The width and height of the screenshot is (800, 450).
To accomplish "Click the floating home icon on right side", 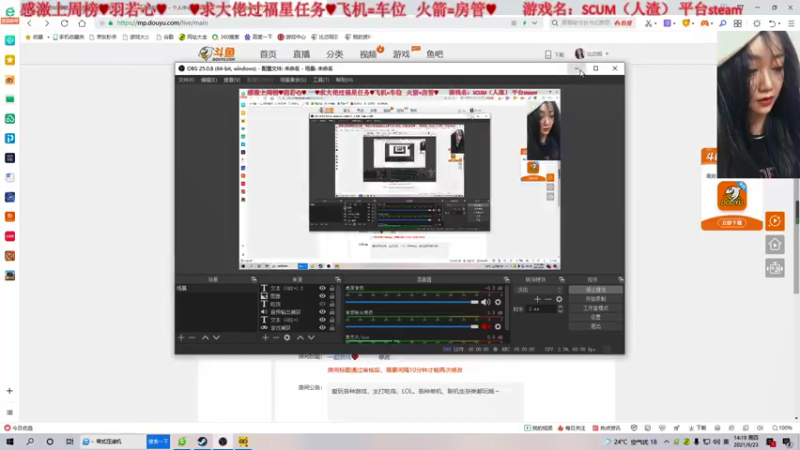I will 774,245.
